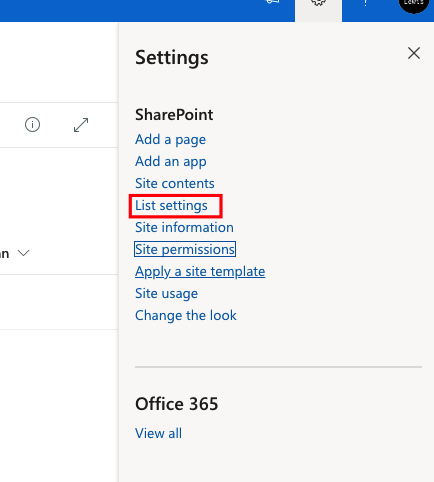Image resolution: width=434 pixels, height=482 pixels.
Task: Go to Site information
Action: [x=184, y=227]
